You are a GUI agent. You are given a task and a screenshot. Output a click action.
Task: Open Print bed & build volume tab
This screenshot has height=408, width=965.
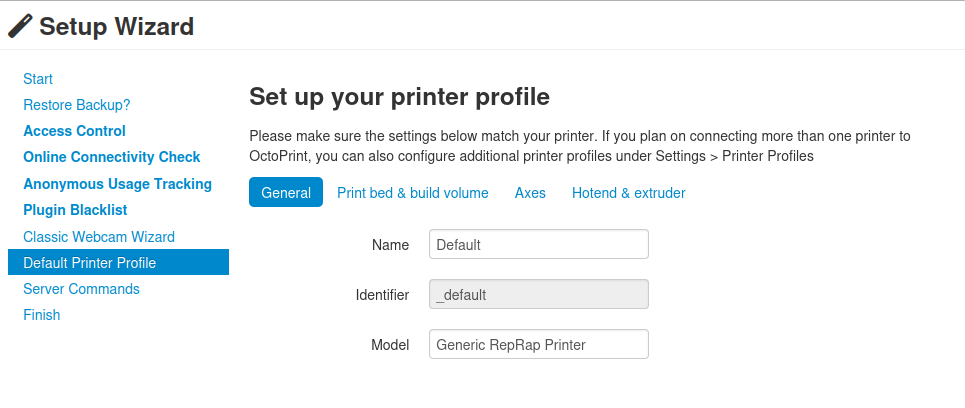[413, 193]
